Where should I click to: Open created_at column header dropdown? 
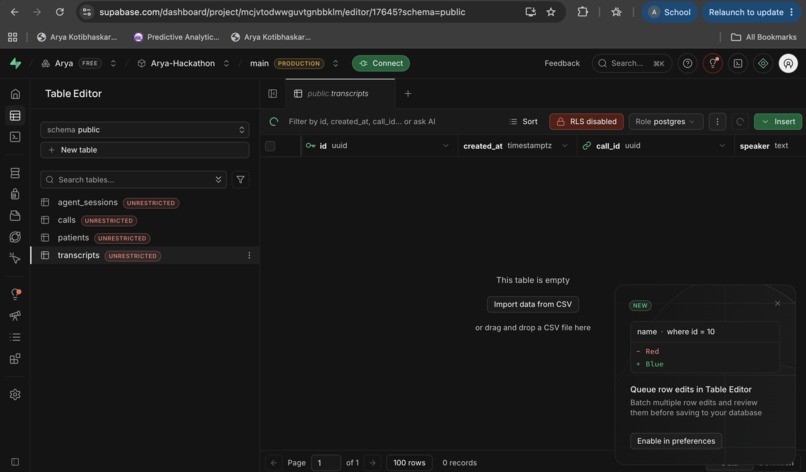[564, 146]
